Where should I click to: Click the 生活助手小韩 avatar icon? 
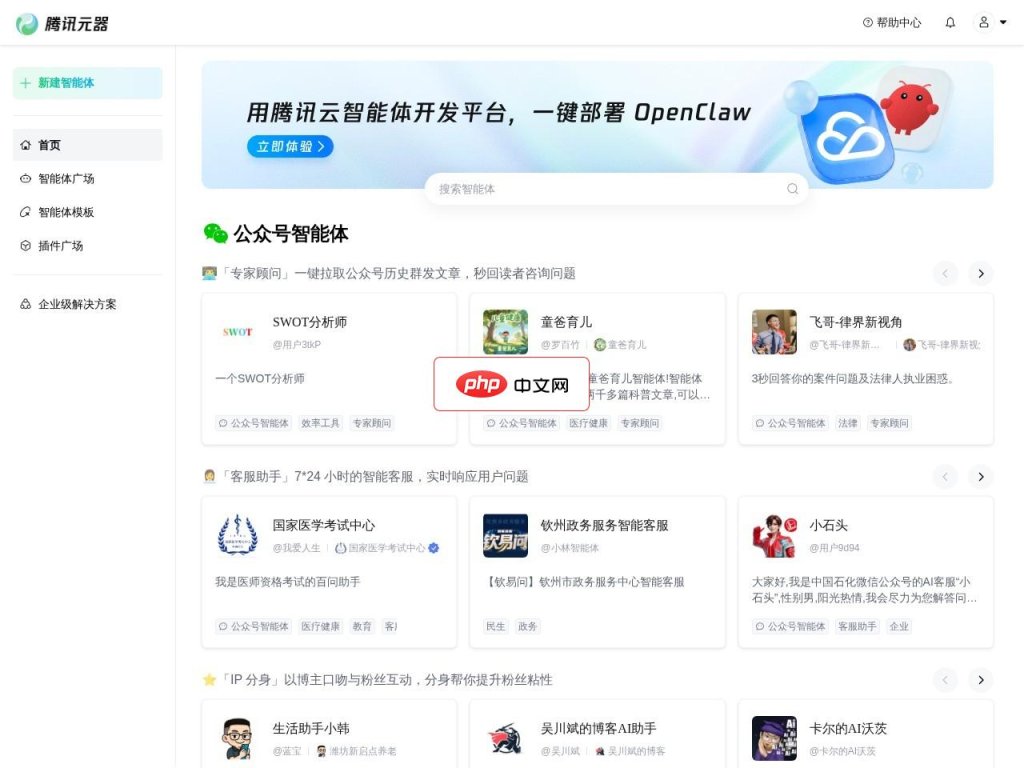pos(238,738)
